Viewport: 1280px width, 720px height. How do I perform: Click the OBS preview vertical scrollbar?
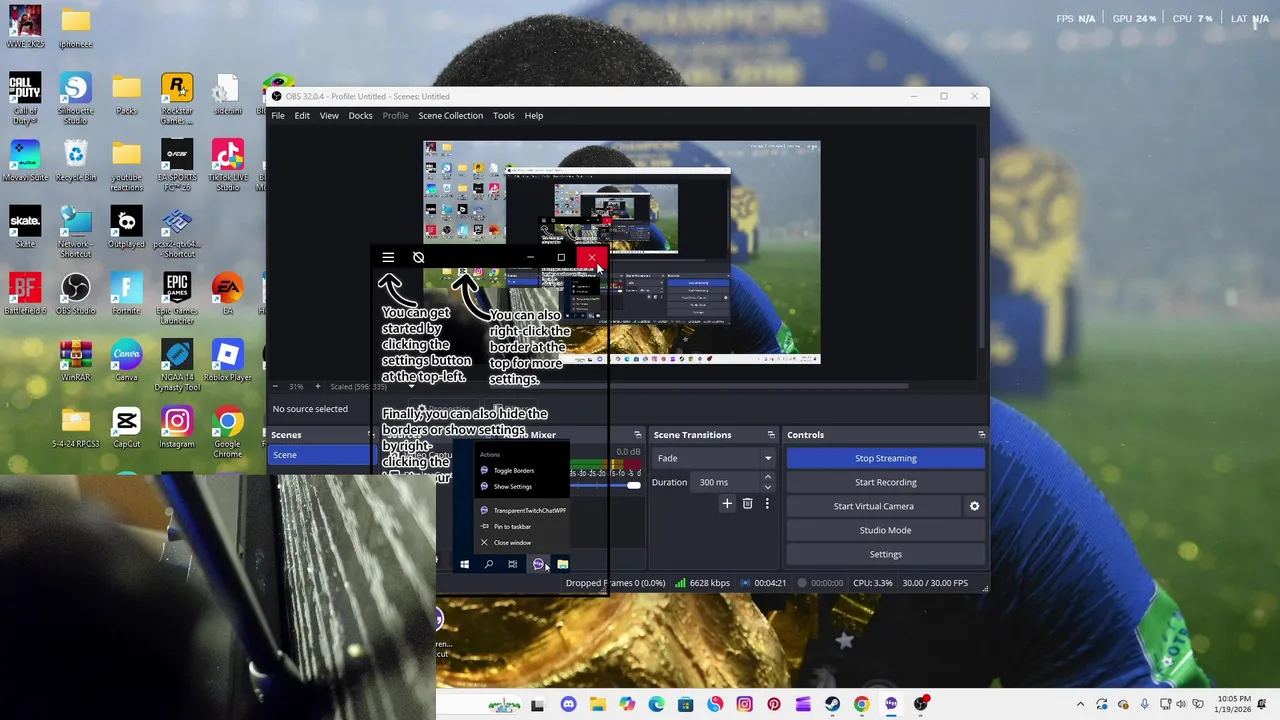983,250
